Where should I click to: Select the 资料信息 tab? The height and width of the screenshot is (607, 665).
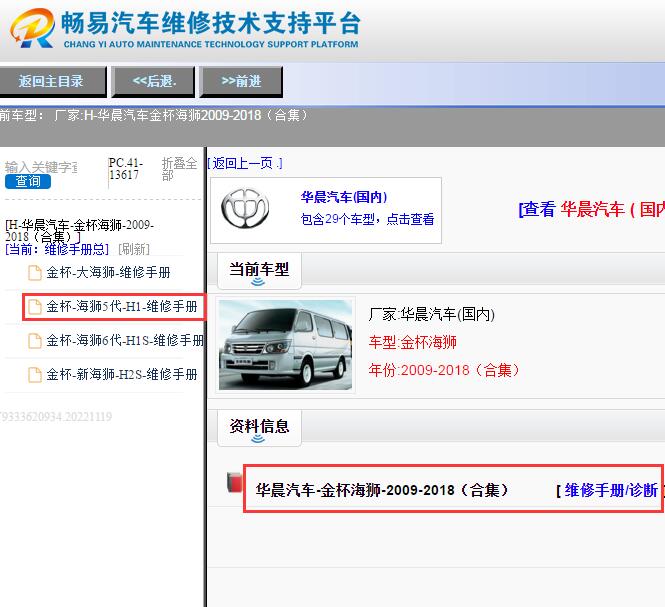259,427
